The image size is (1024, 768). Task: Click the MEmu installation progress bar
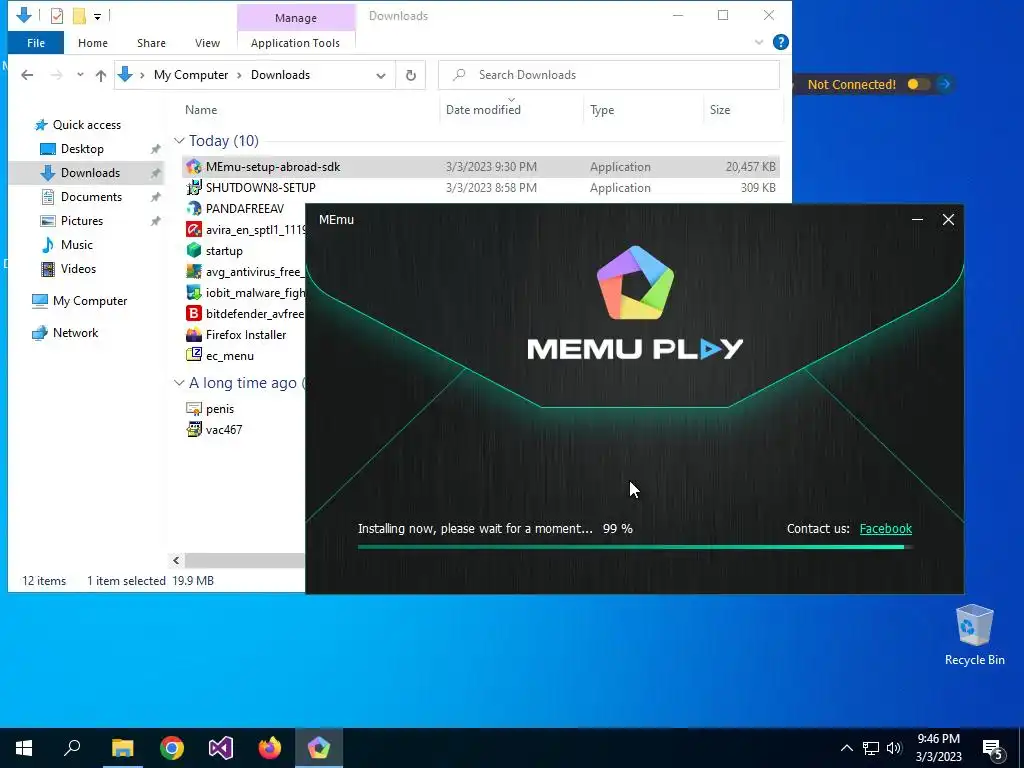(x=635, y=547)
